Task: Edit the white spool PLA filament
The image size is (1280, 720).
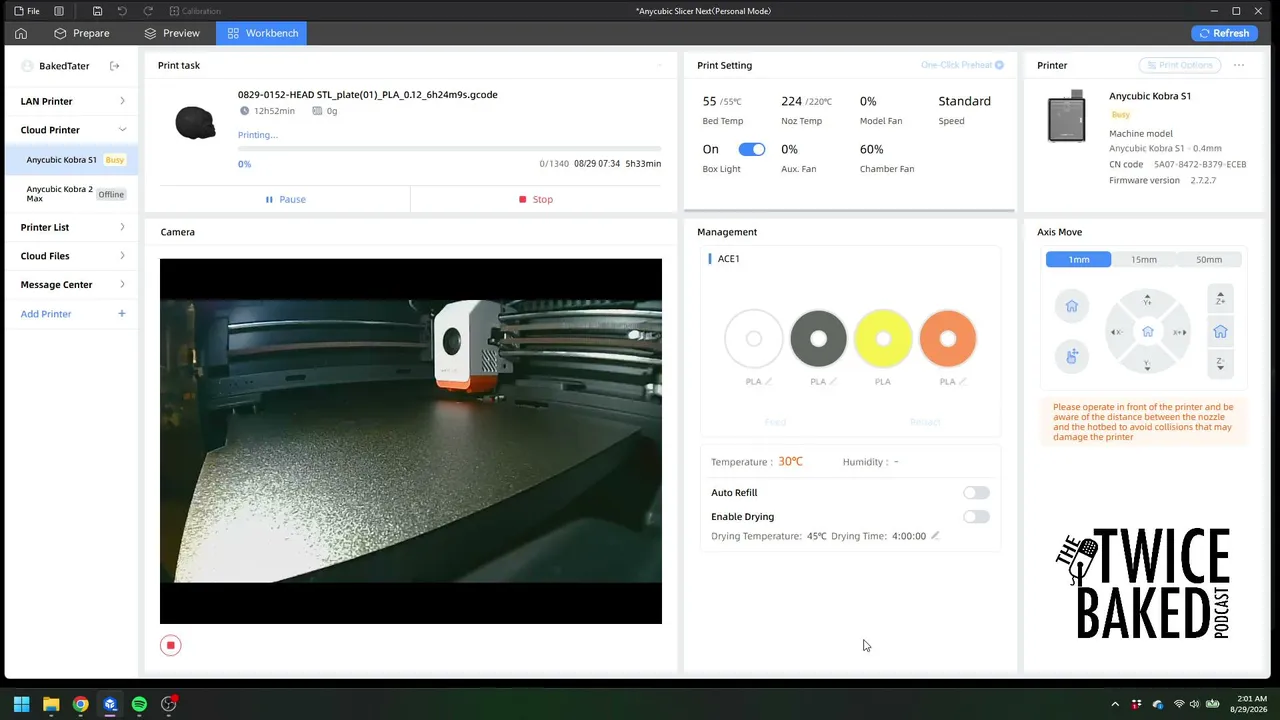Action: (x=768, y=382)
